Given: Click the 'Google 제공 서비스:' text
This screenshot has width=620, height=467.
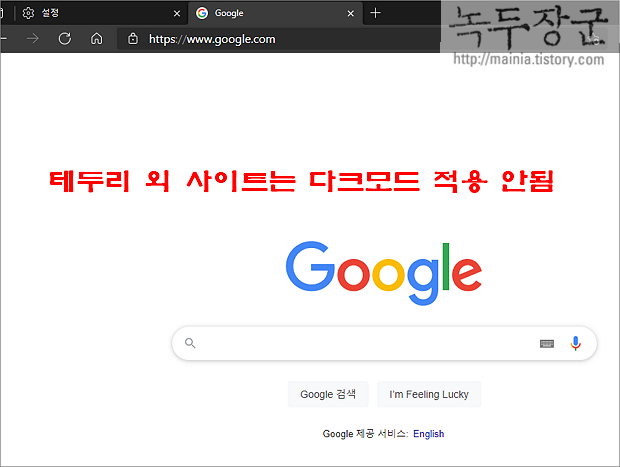Looking at the screenshot, I should coord(366,434).
